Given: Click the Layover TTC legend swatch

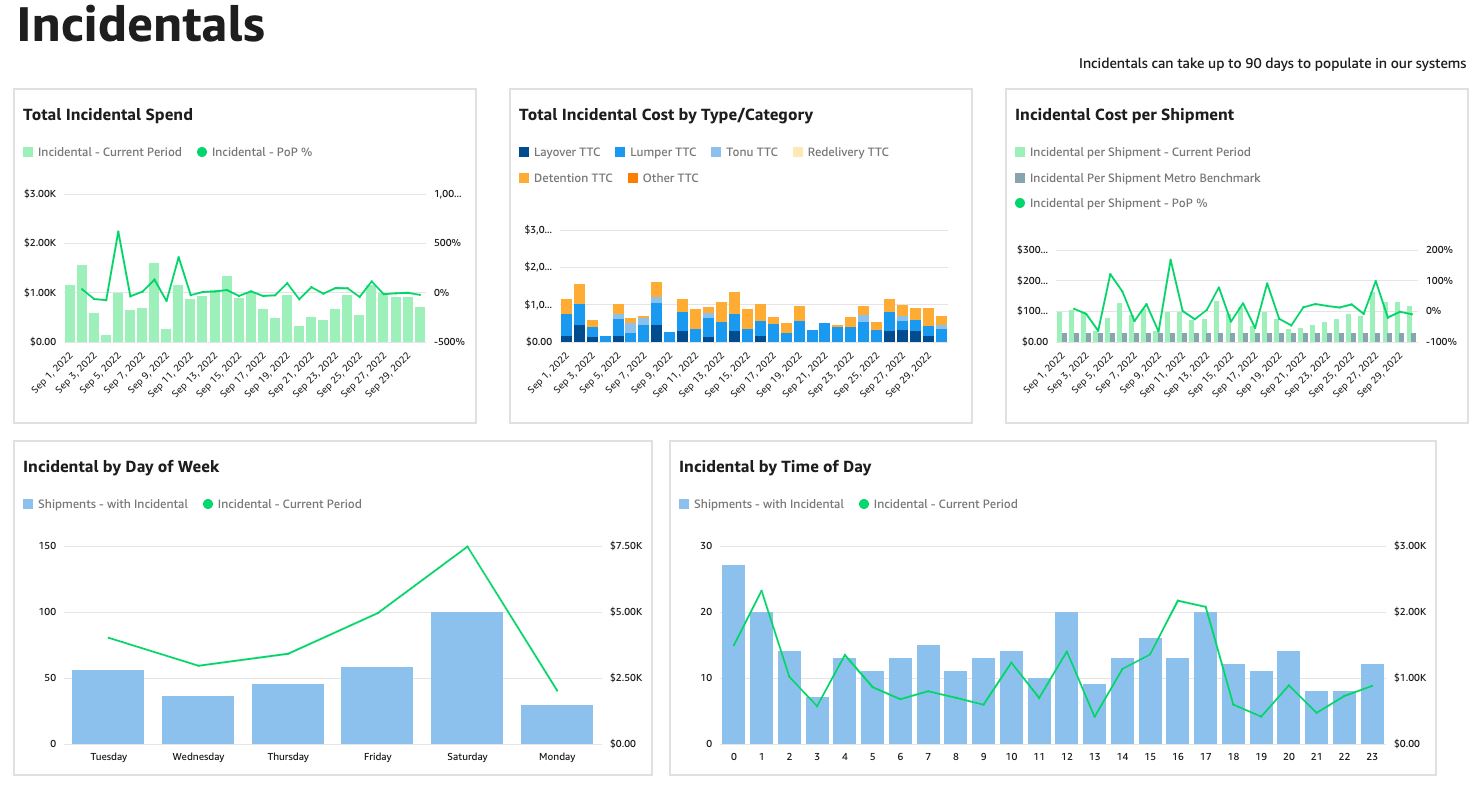Looking at the screenshot, I should tap(524, 152).
